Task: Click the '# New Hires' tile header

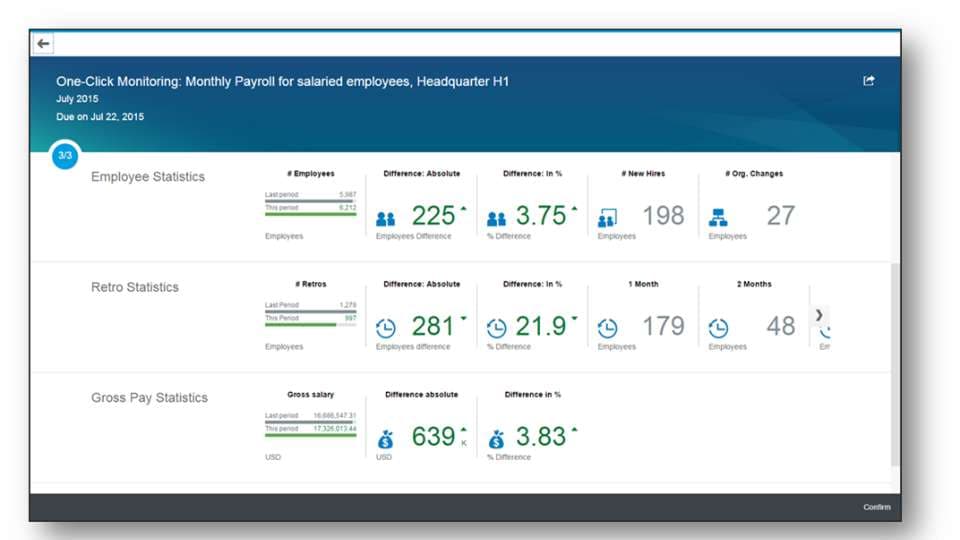Action: point(643,174)
